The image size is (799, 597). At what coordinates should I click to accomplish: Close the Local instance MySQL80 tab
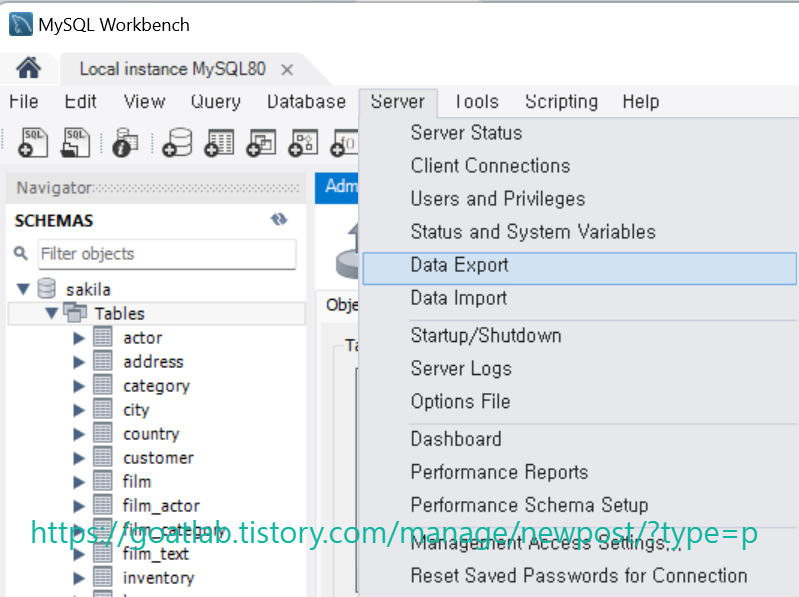(x=287, y=69)
